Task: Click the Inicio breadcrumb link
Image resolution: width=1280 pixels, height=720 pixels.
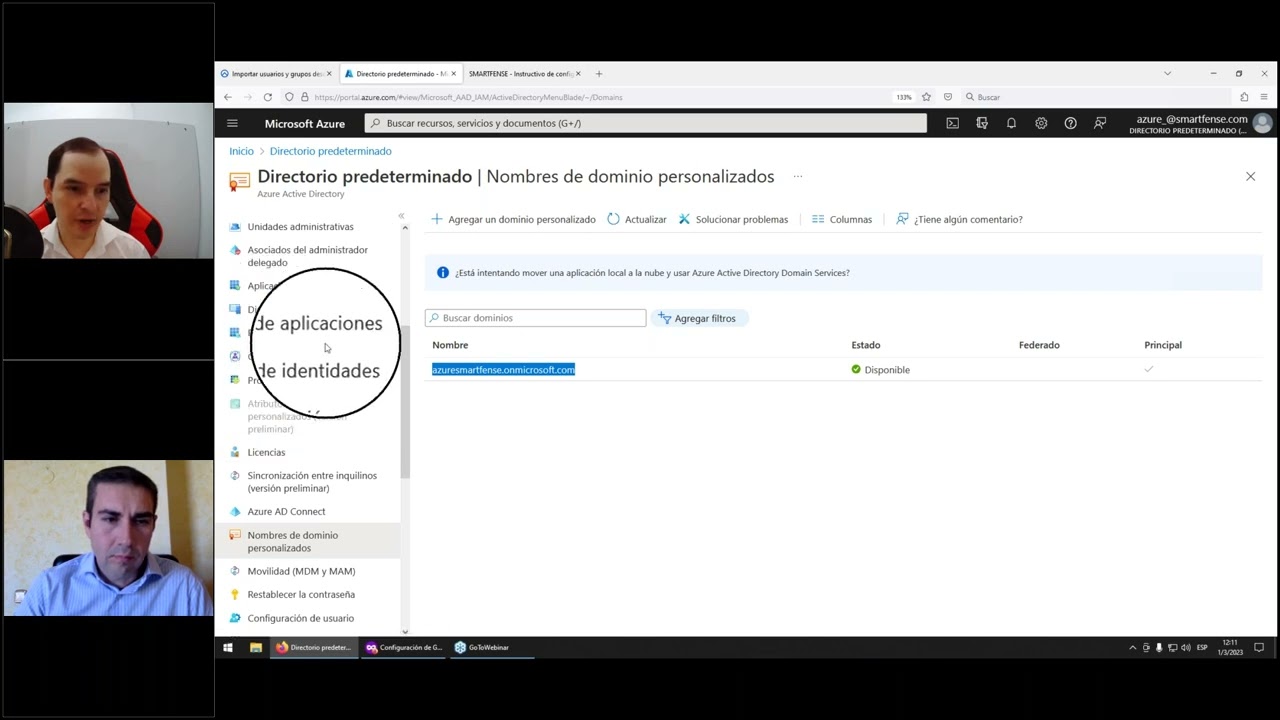Action: point(241,151)
